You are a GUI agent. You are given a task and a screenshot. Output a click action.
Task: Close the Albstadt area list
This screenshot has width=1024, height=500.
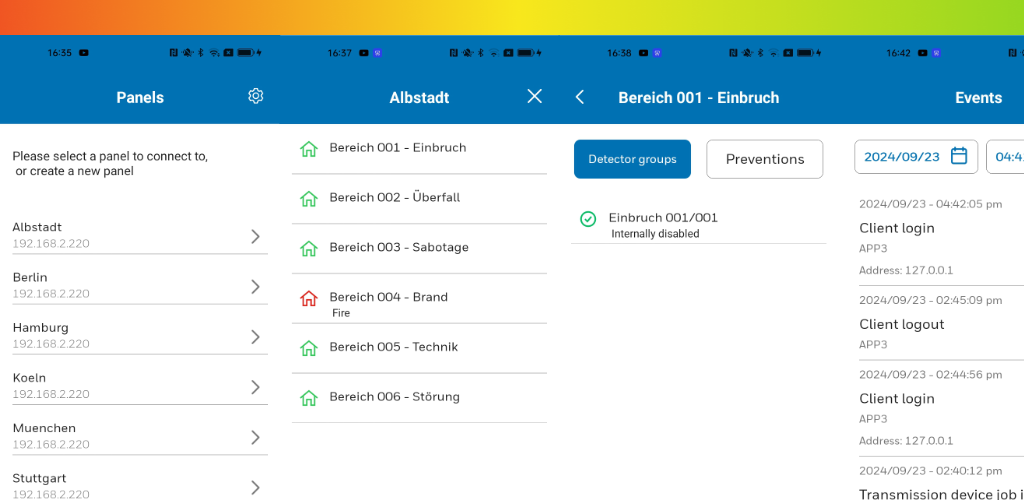[534, 97]
